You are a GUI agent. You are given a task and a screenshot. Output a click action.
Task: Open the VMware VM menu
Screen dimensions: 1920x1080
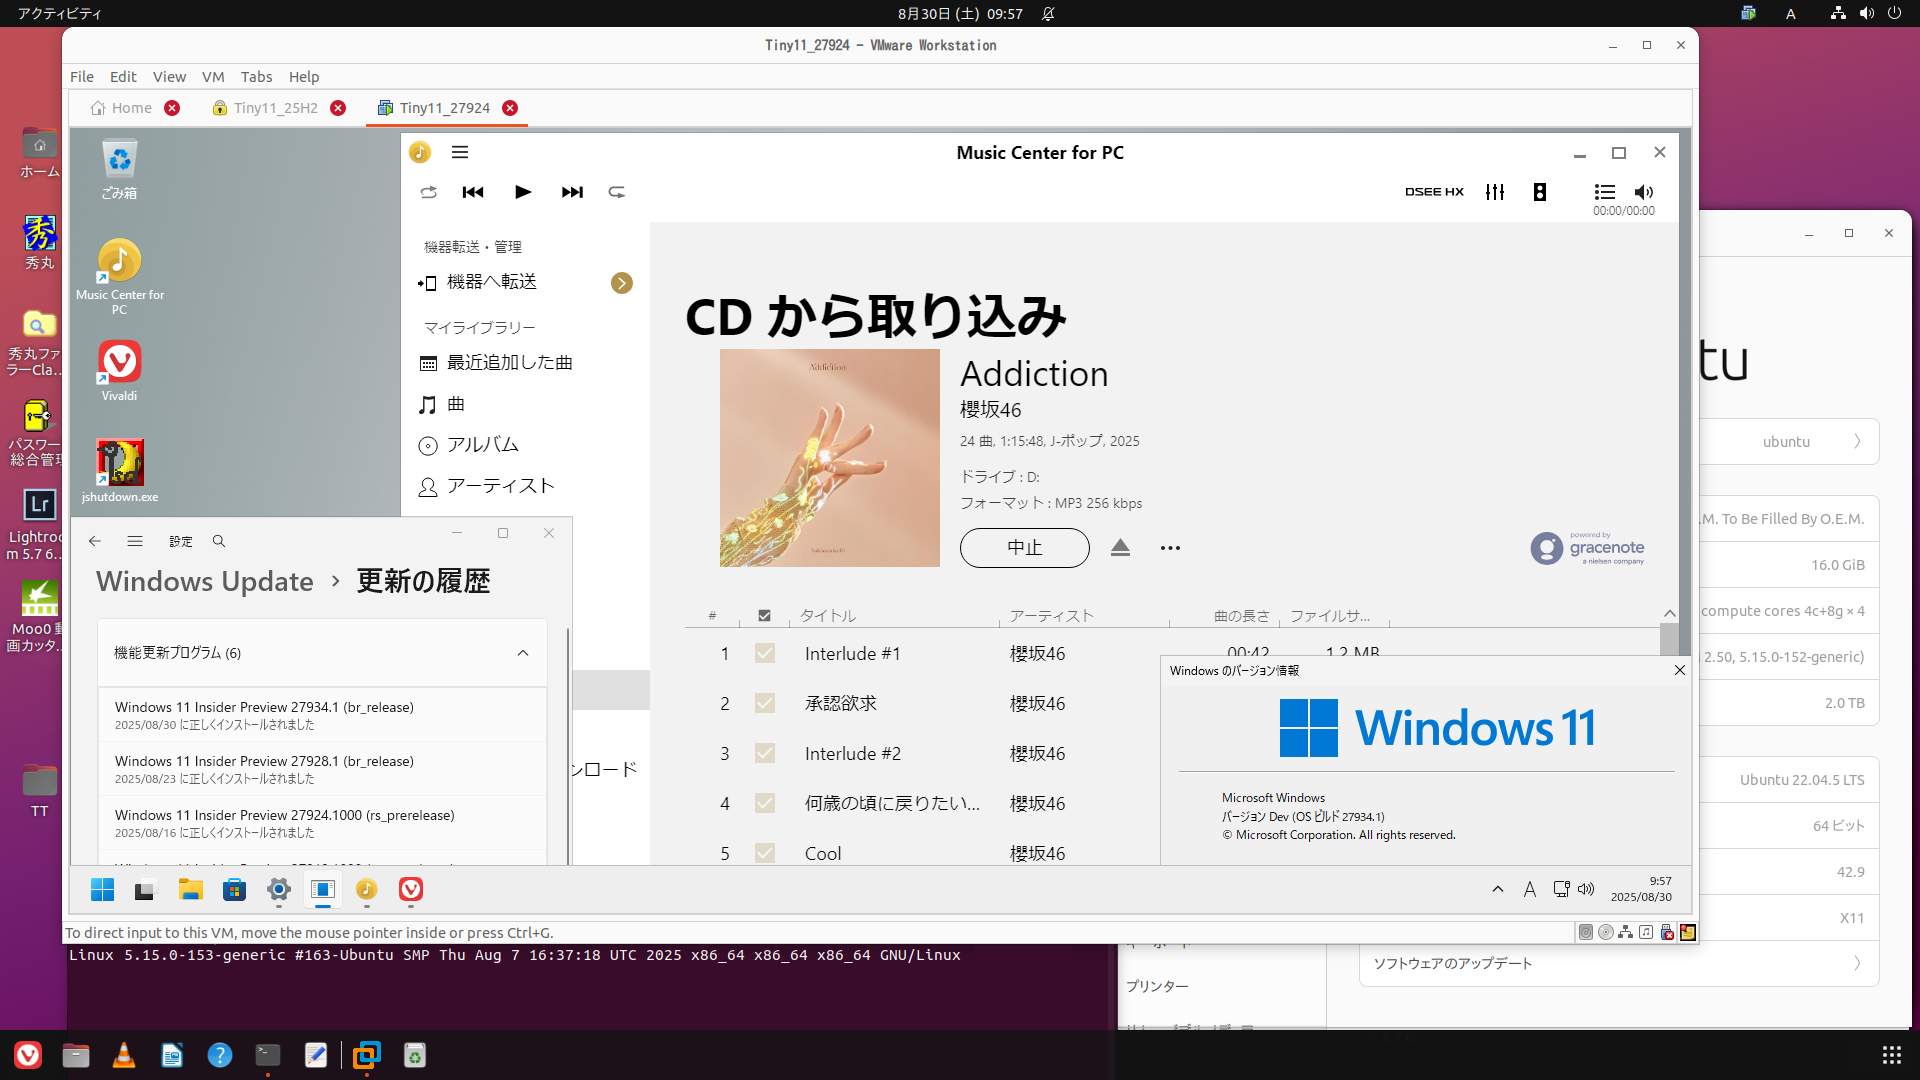pyautogui.click(x=213, y=77)
